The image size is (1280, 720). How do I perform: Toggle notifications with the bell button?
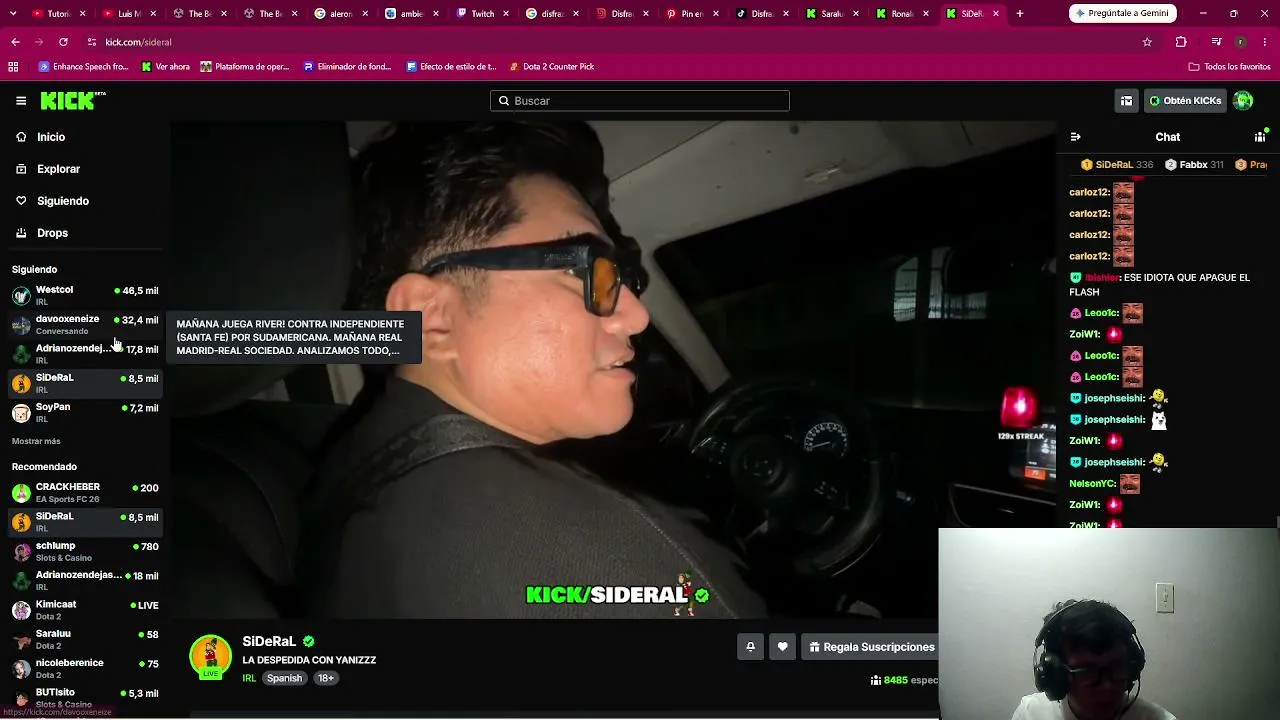pos(750,647)
